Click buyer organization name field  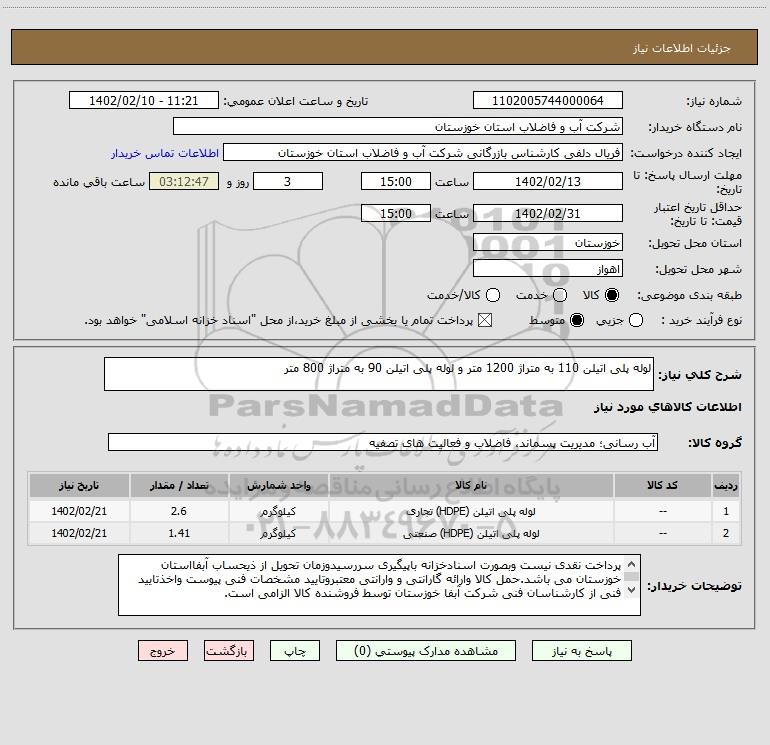(398, 126)
